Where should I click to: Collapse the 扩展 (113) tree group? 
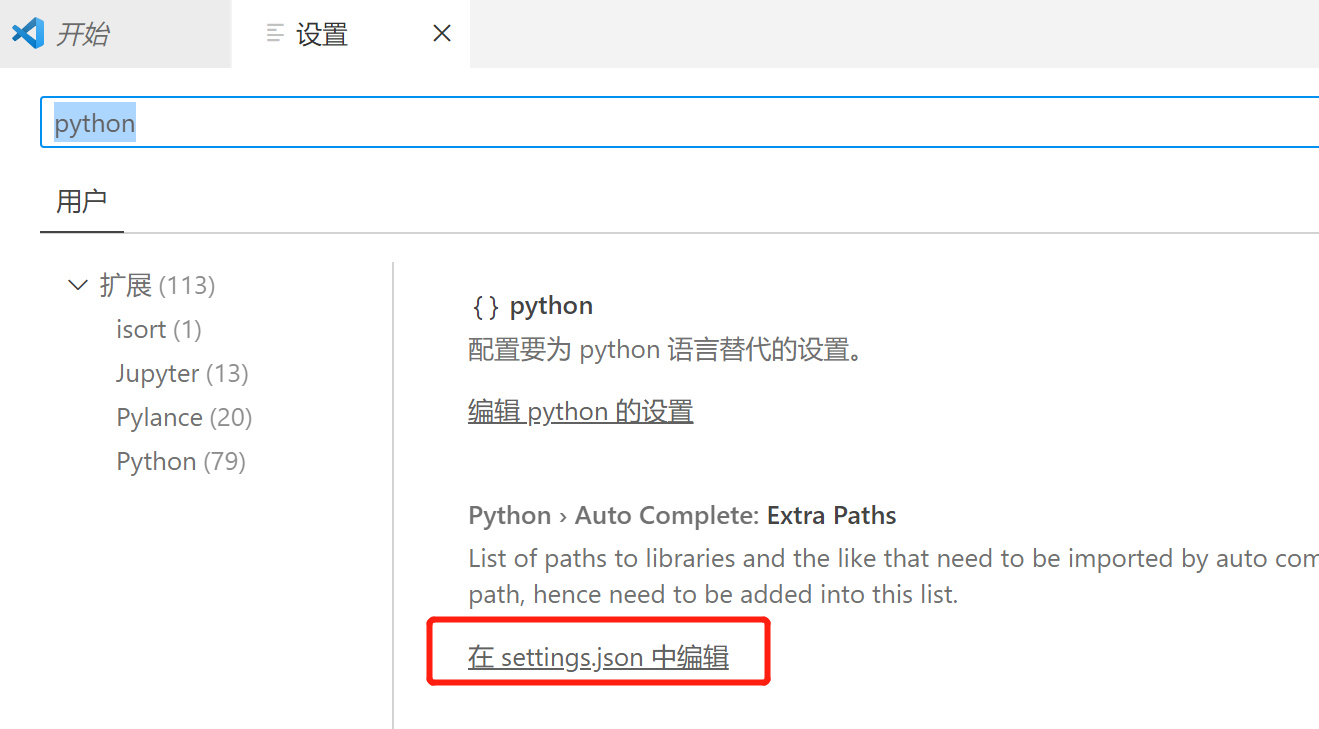pos(77,285)
